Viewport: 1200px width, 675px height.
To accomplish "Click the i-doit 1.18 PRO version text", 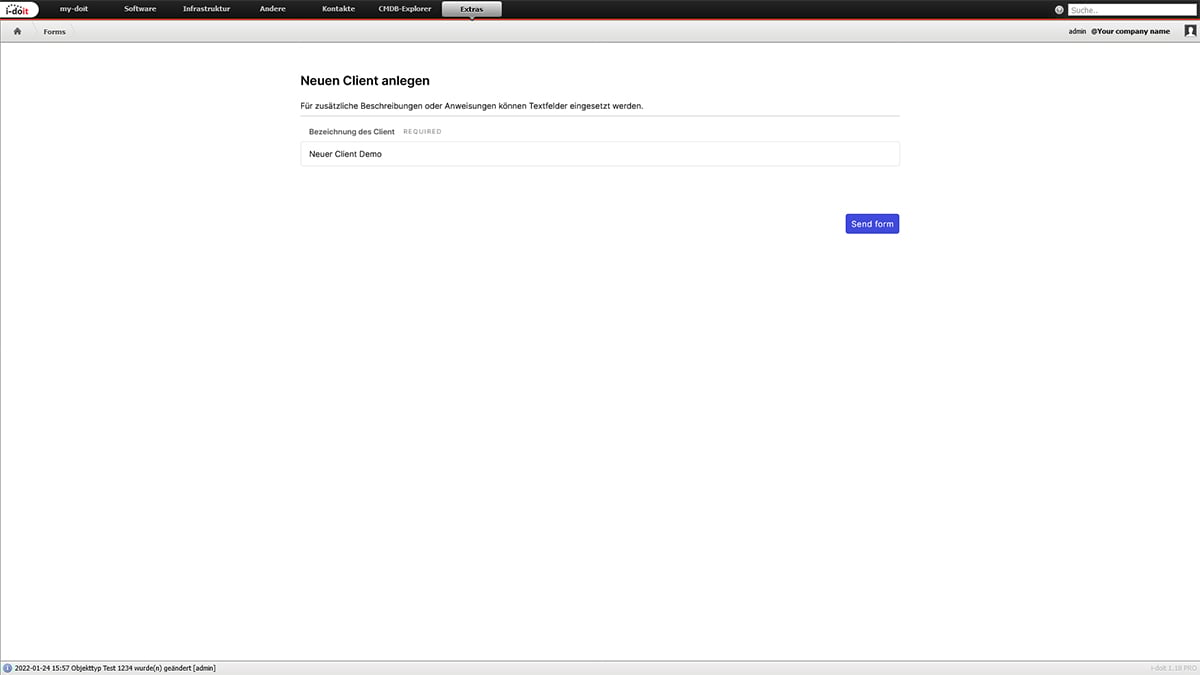I will 1173,668.
